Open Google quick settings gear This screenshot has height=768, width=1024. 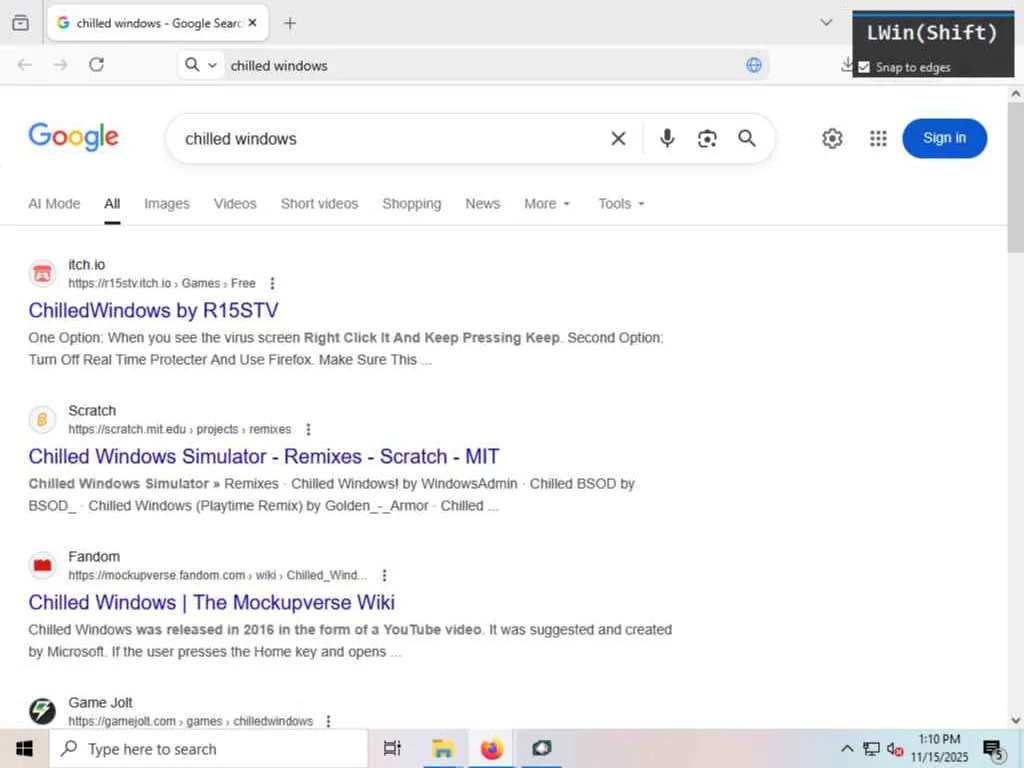pyautogui.click(x=832, y=138)
